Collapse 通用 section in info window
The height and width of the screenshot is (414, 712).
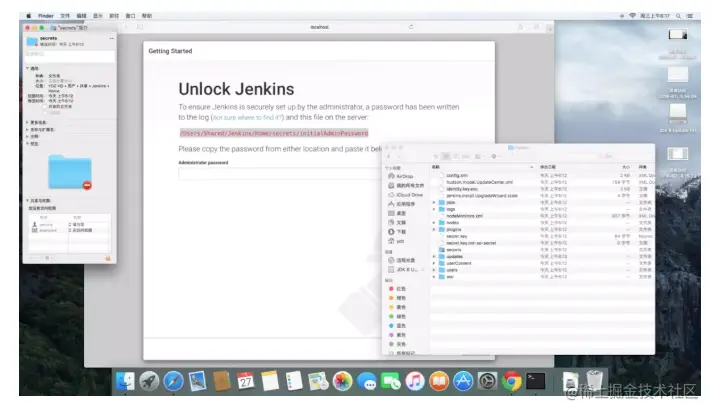click(x=28, y=69)
